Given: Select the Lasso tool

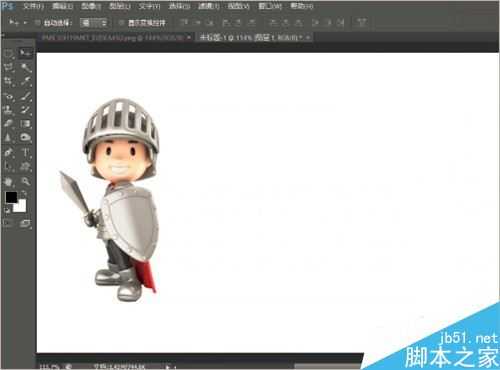Looking at the screenshot, I should coord(8,67).
